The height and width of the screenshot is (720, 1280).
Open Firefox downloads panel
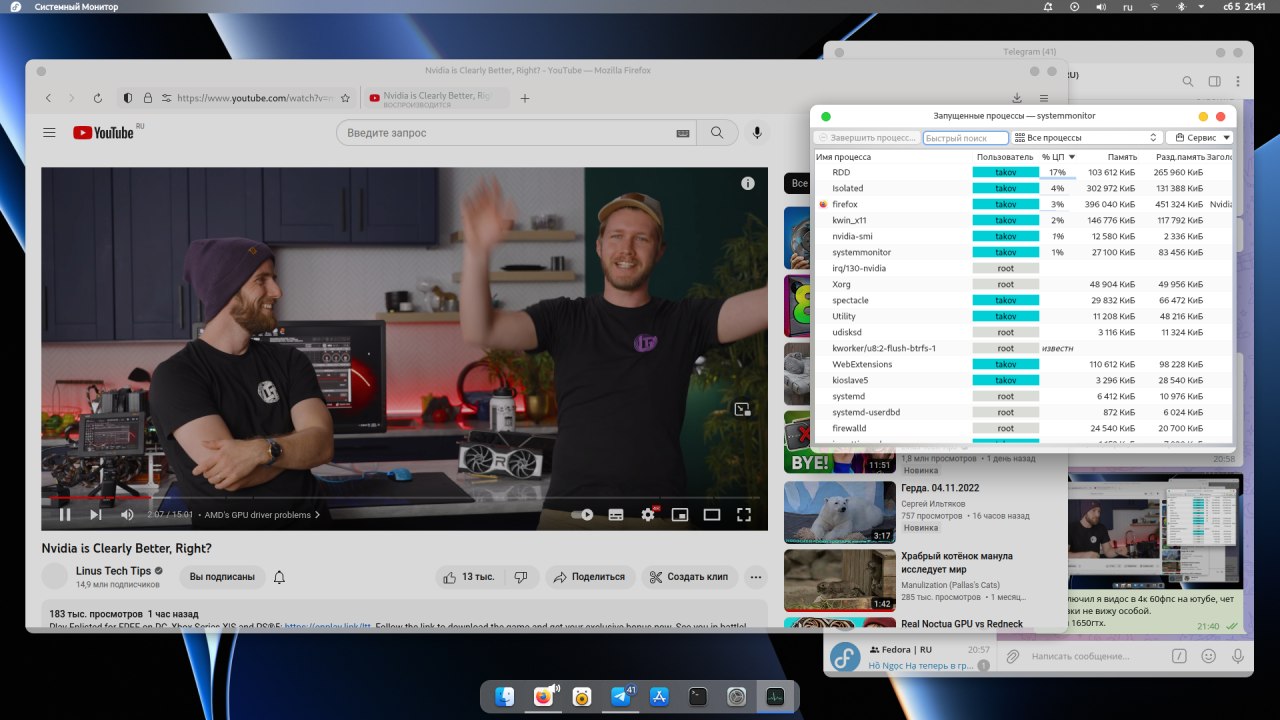(x=1017, y=98)
